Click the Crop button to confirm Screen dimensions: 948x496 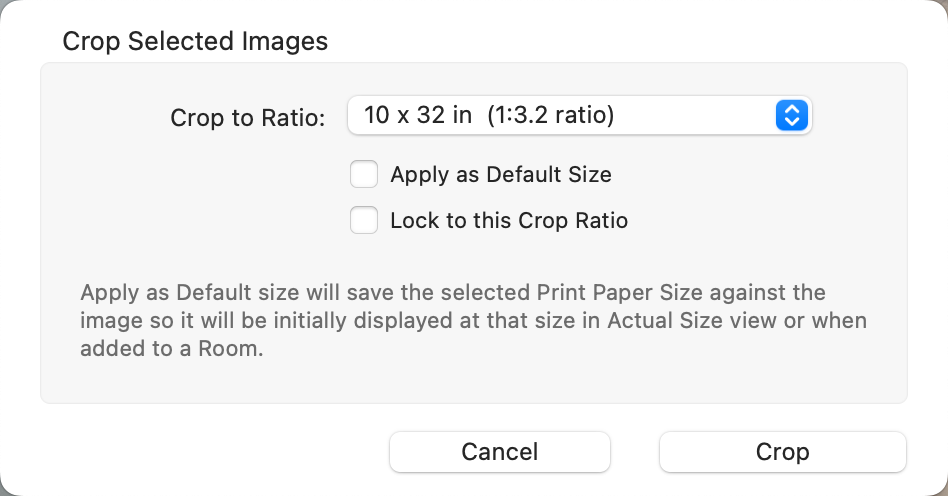coord(782,452)
